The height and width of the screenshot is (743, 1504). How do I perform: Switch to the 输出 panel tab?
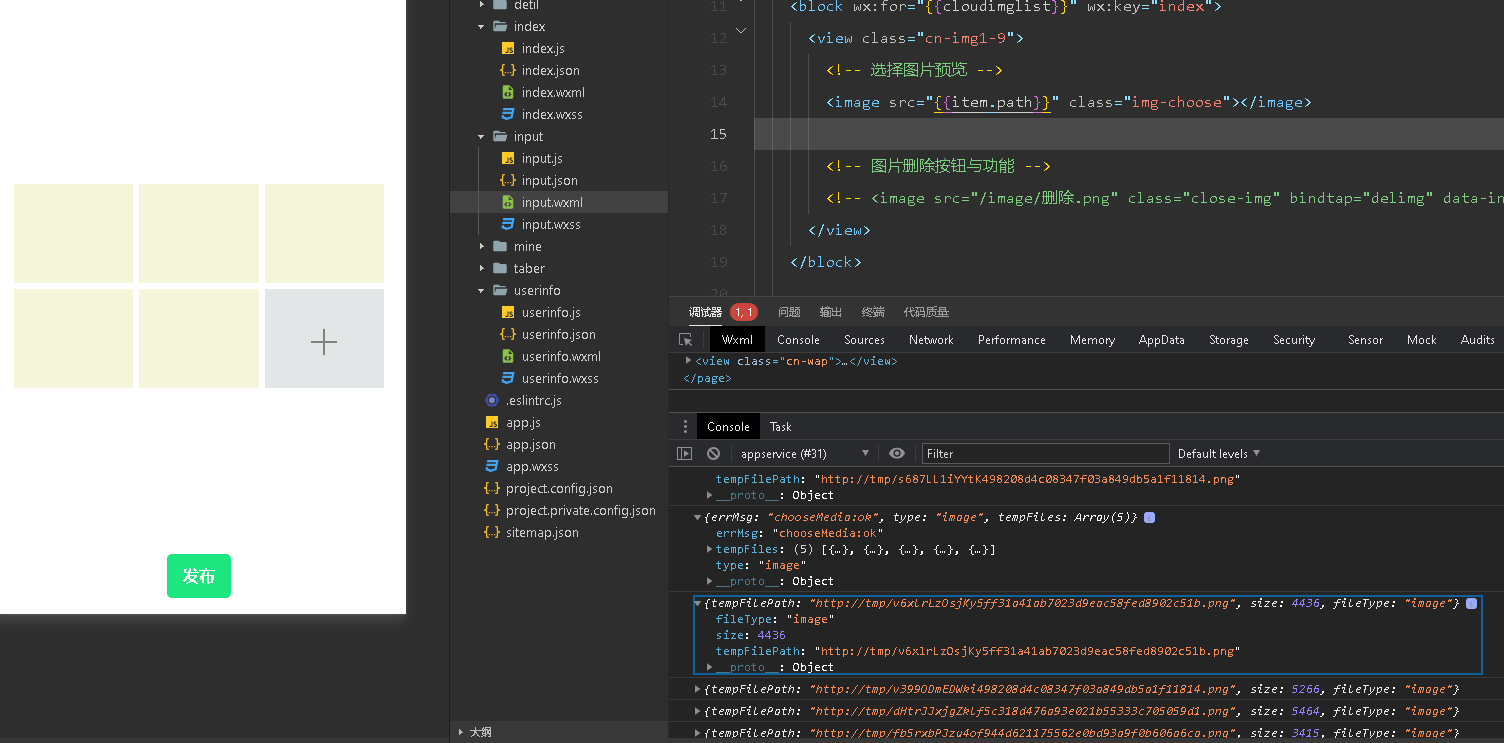[831, 313]
